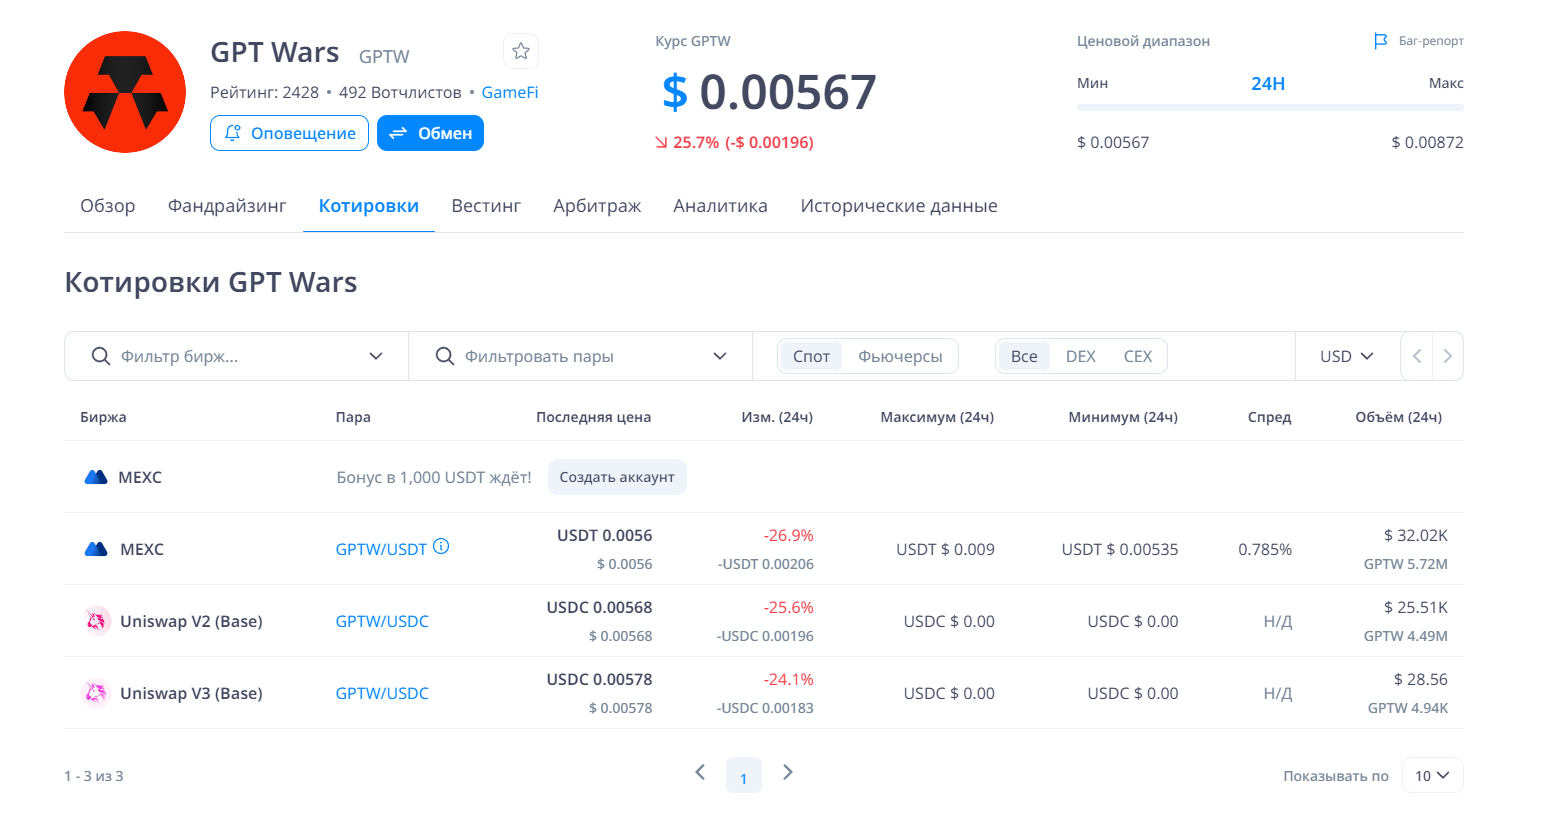Select page number 1
This screenshot has width=1566, height=829.
[x=743, y=776]
